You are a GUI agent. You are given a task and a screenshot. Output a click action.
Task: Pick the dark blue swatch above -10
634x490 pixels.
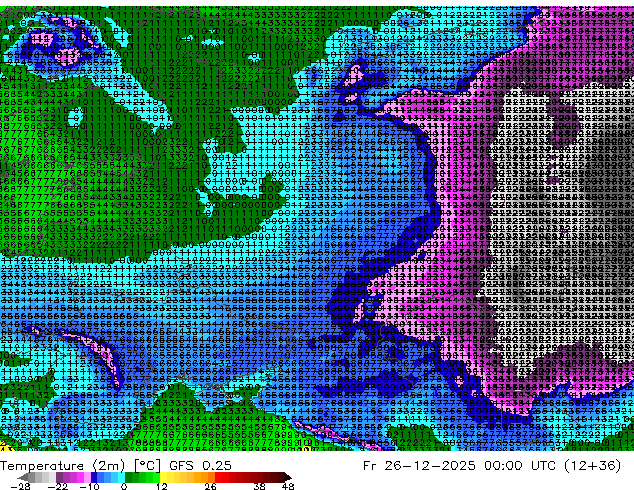(94, 477)
